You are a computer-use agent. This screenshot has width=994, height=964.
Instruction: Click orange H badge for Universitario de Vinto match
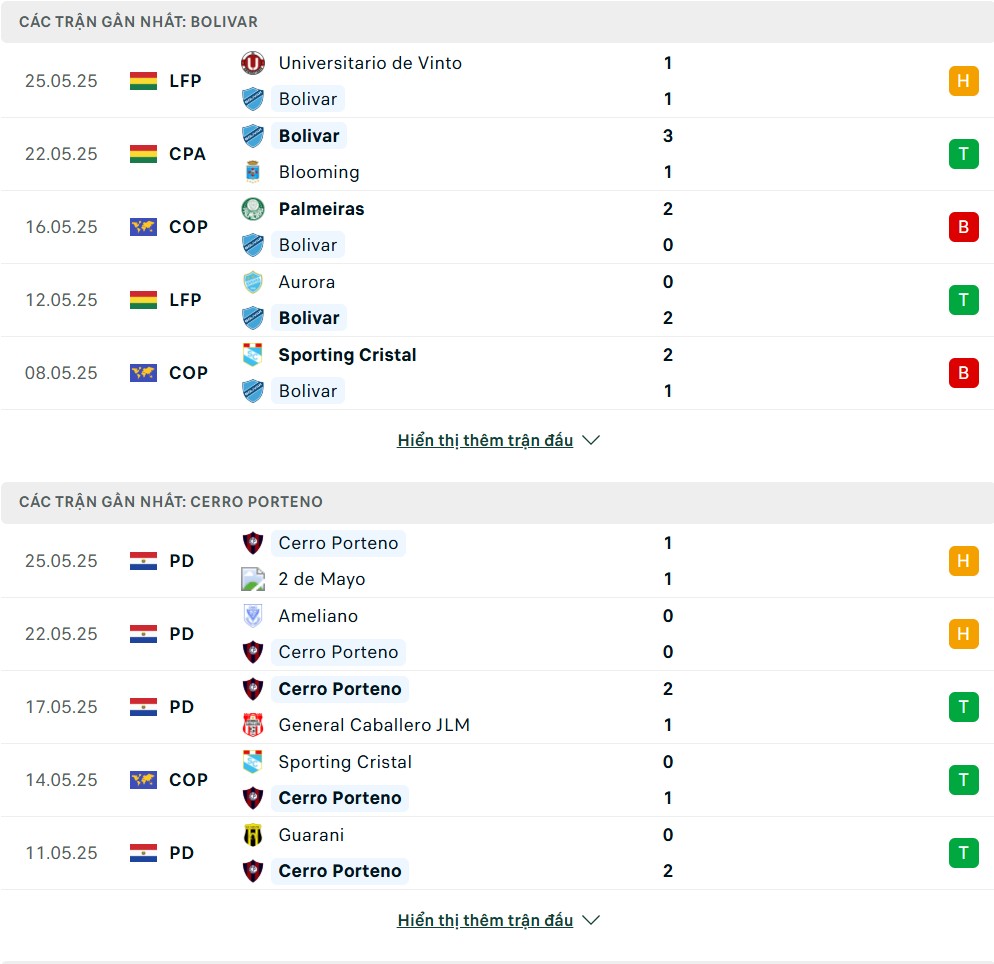click(x=964, y=81)
